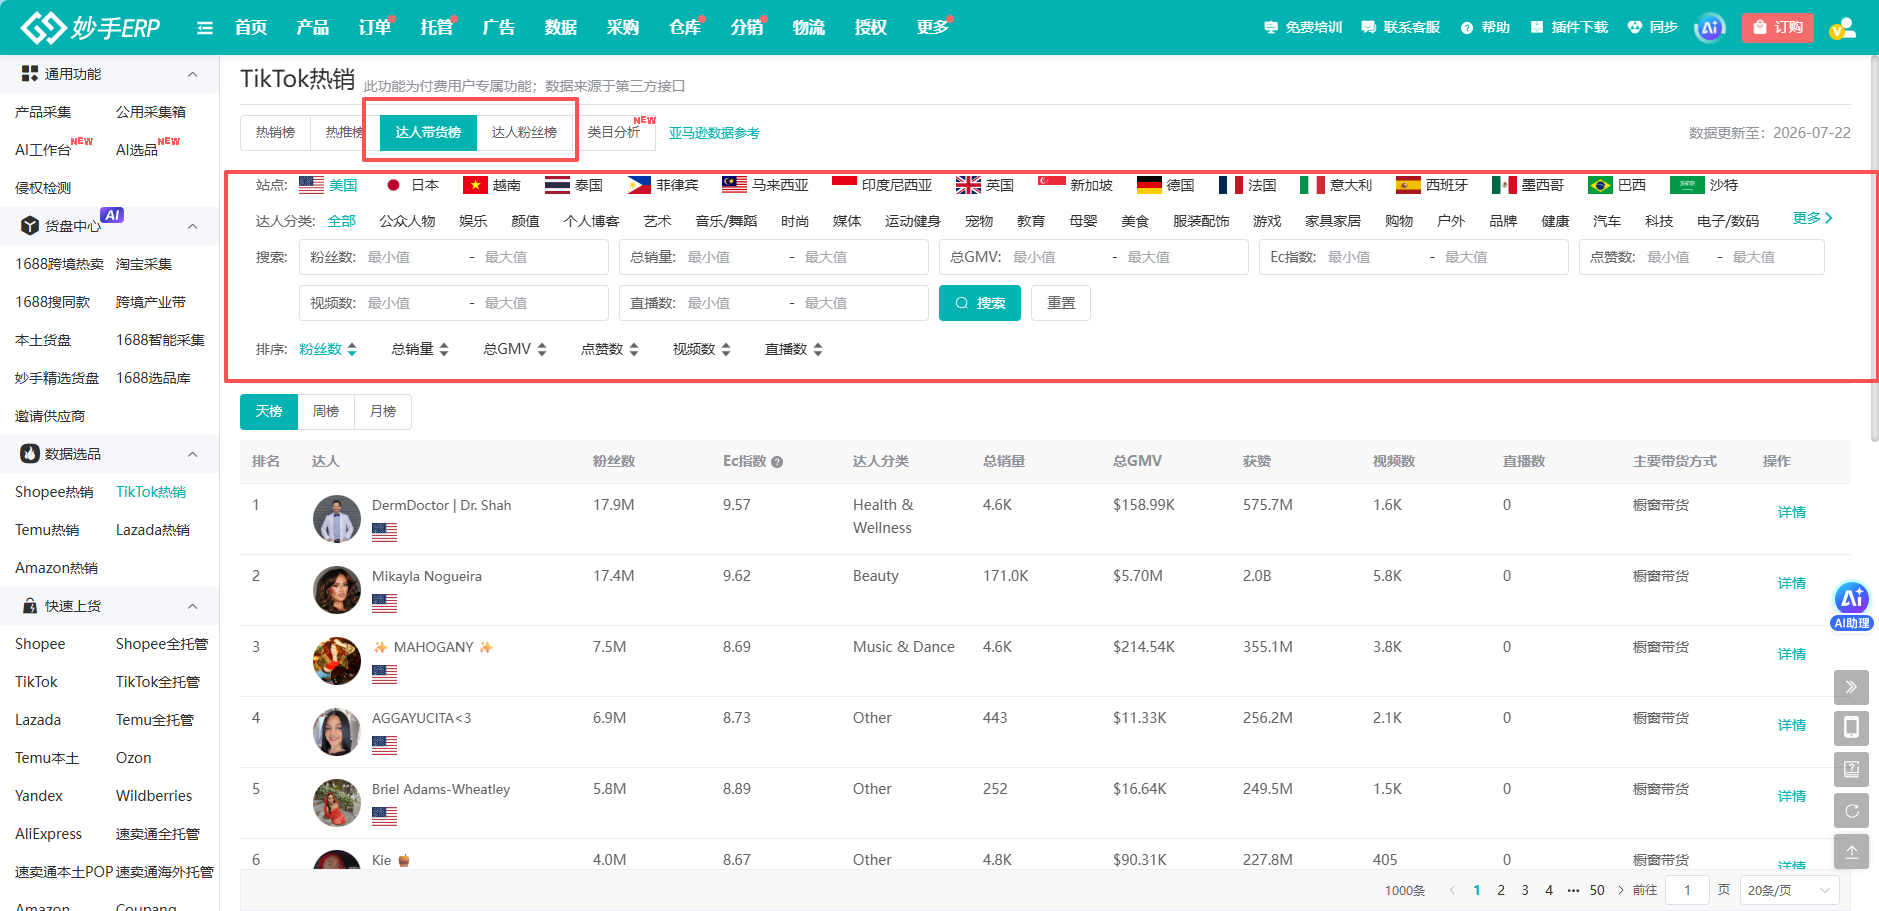
Task: Sort by 总销量 arrows
Action: click(x=444, y=349)
